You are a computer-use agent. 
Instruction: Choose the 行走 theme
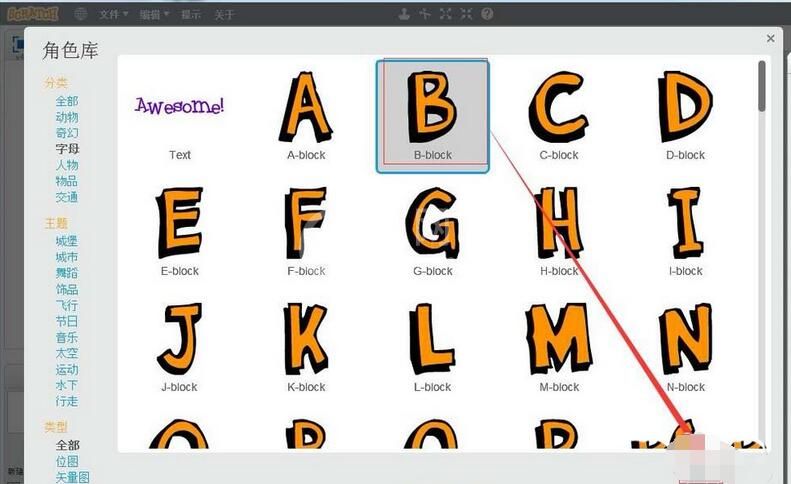tap(67, 401)
